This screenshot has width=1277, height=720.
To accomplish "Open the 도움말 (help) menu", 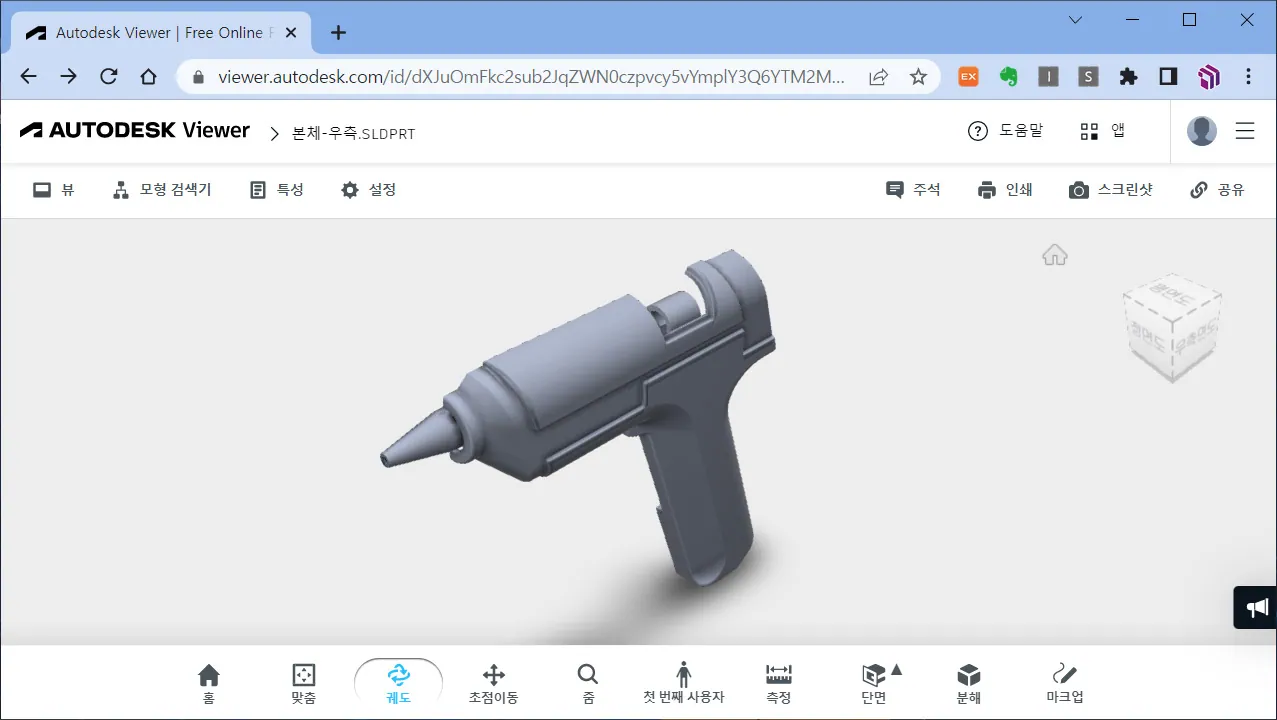I will 1005,131.
